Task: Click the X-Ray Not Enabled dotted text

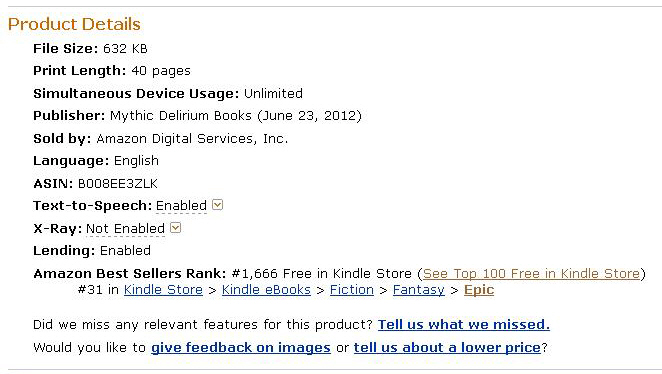Action: (125, 229)
